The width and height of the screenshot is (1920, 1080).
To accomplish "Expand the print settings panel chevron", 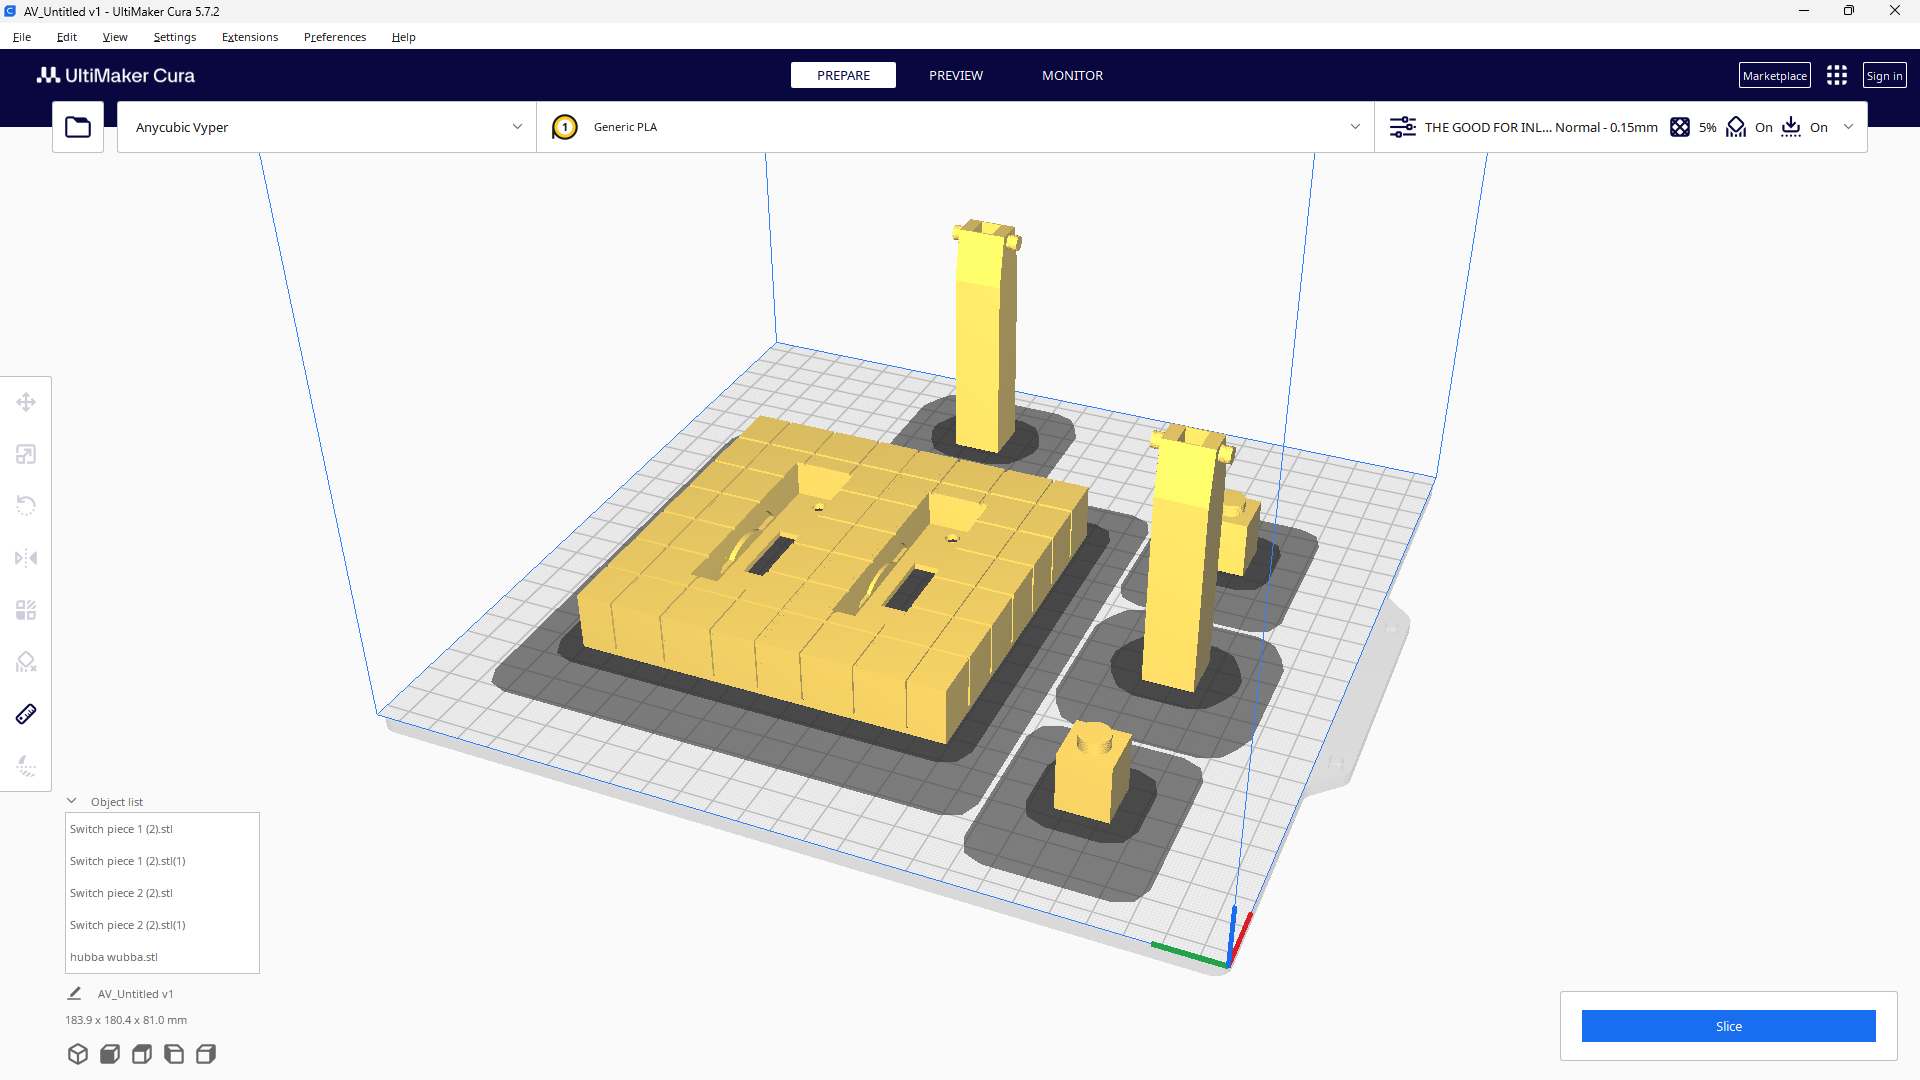I will click(x=1849, y=127).
